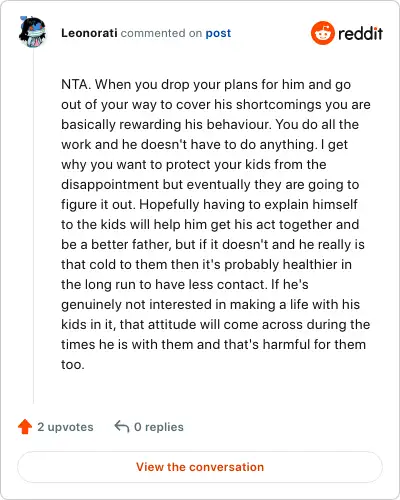Open "View the conversation" button
This screenshot has height=500, width=400.
pyautogui.click(x=200, y=467)
